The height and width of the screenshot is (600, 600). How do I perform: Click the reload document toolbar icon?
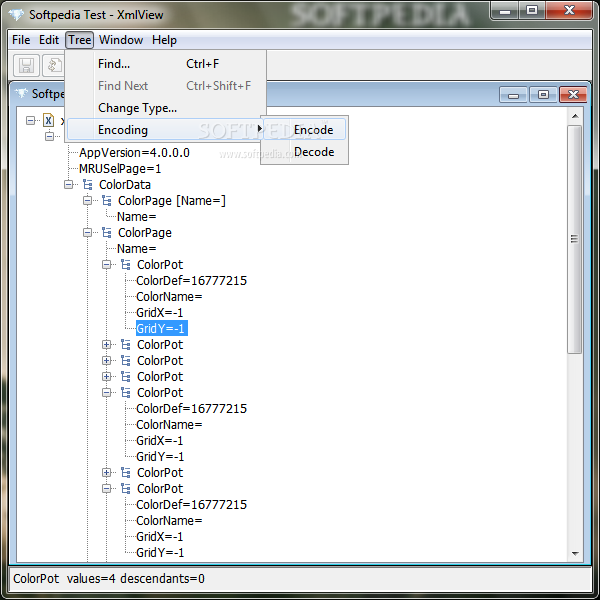[x=53, y=65]
